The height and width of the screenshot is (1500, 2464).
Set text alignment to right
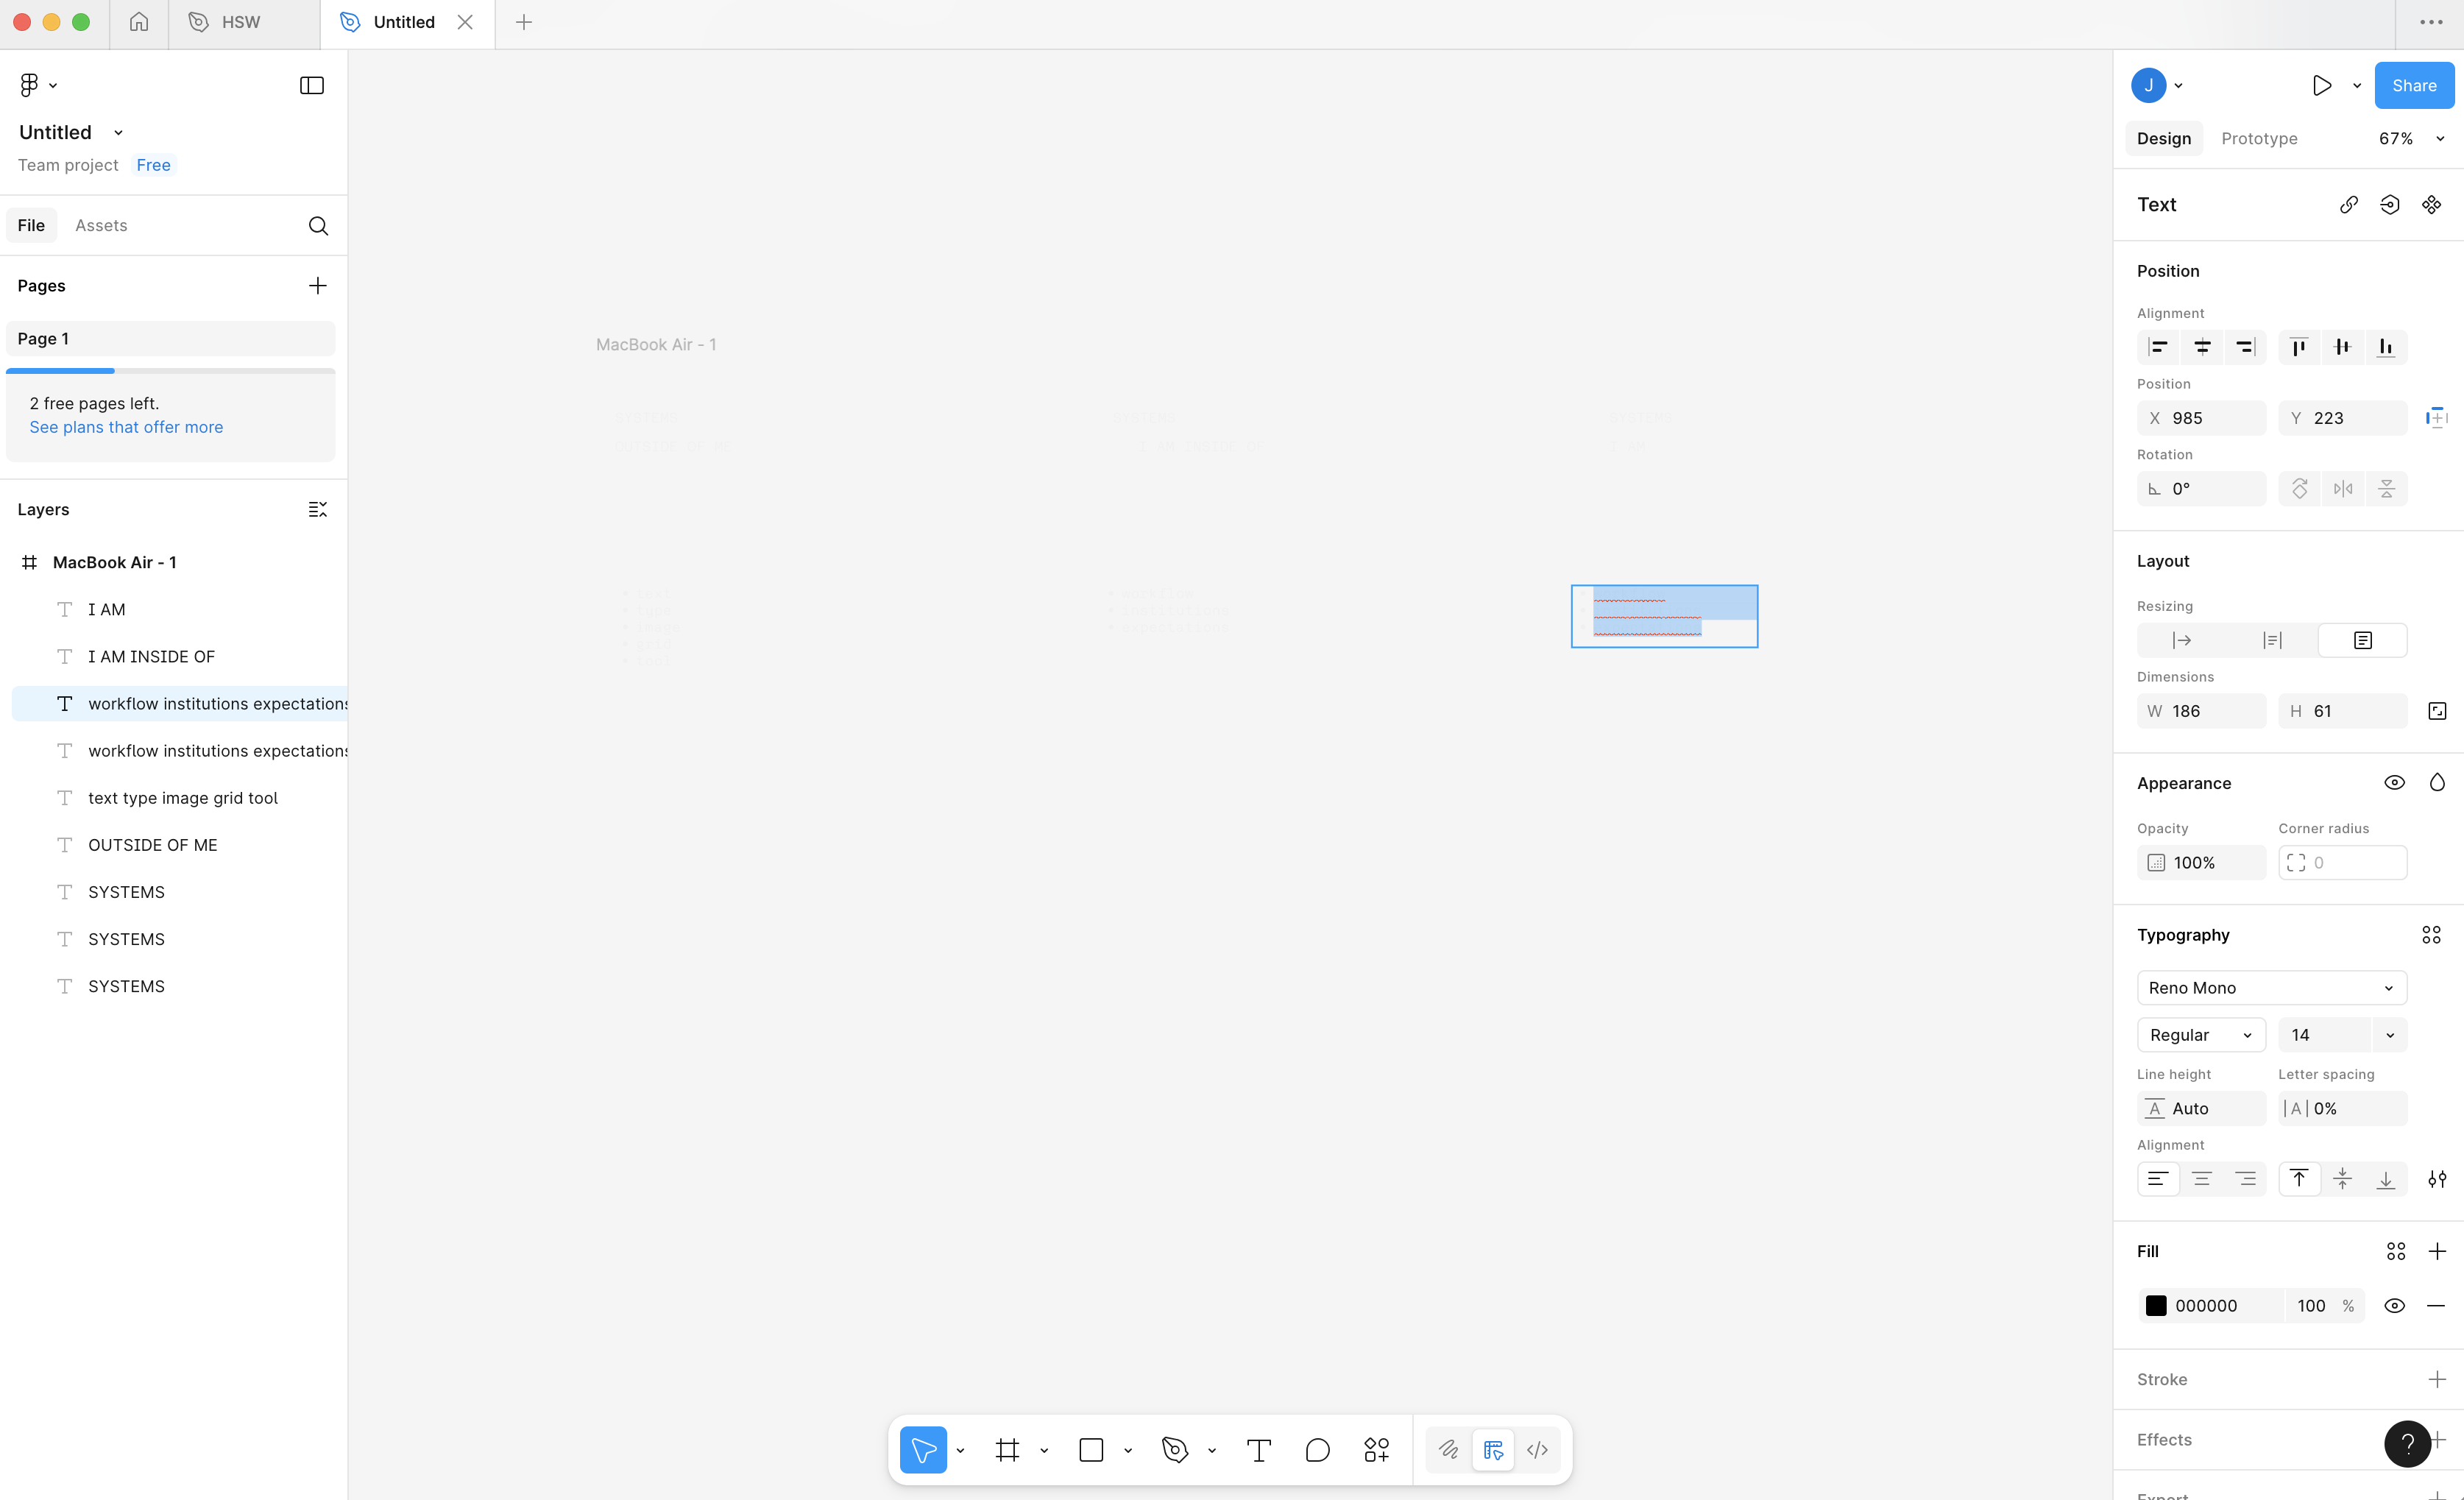[x=2245, y=1180]
